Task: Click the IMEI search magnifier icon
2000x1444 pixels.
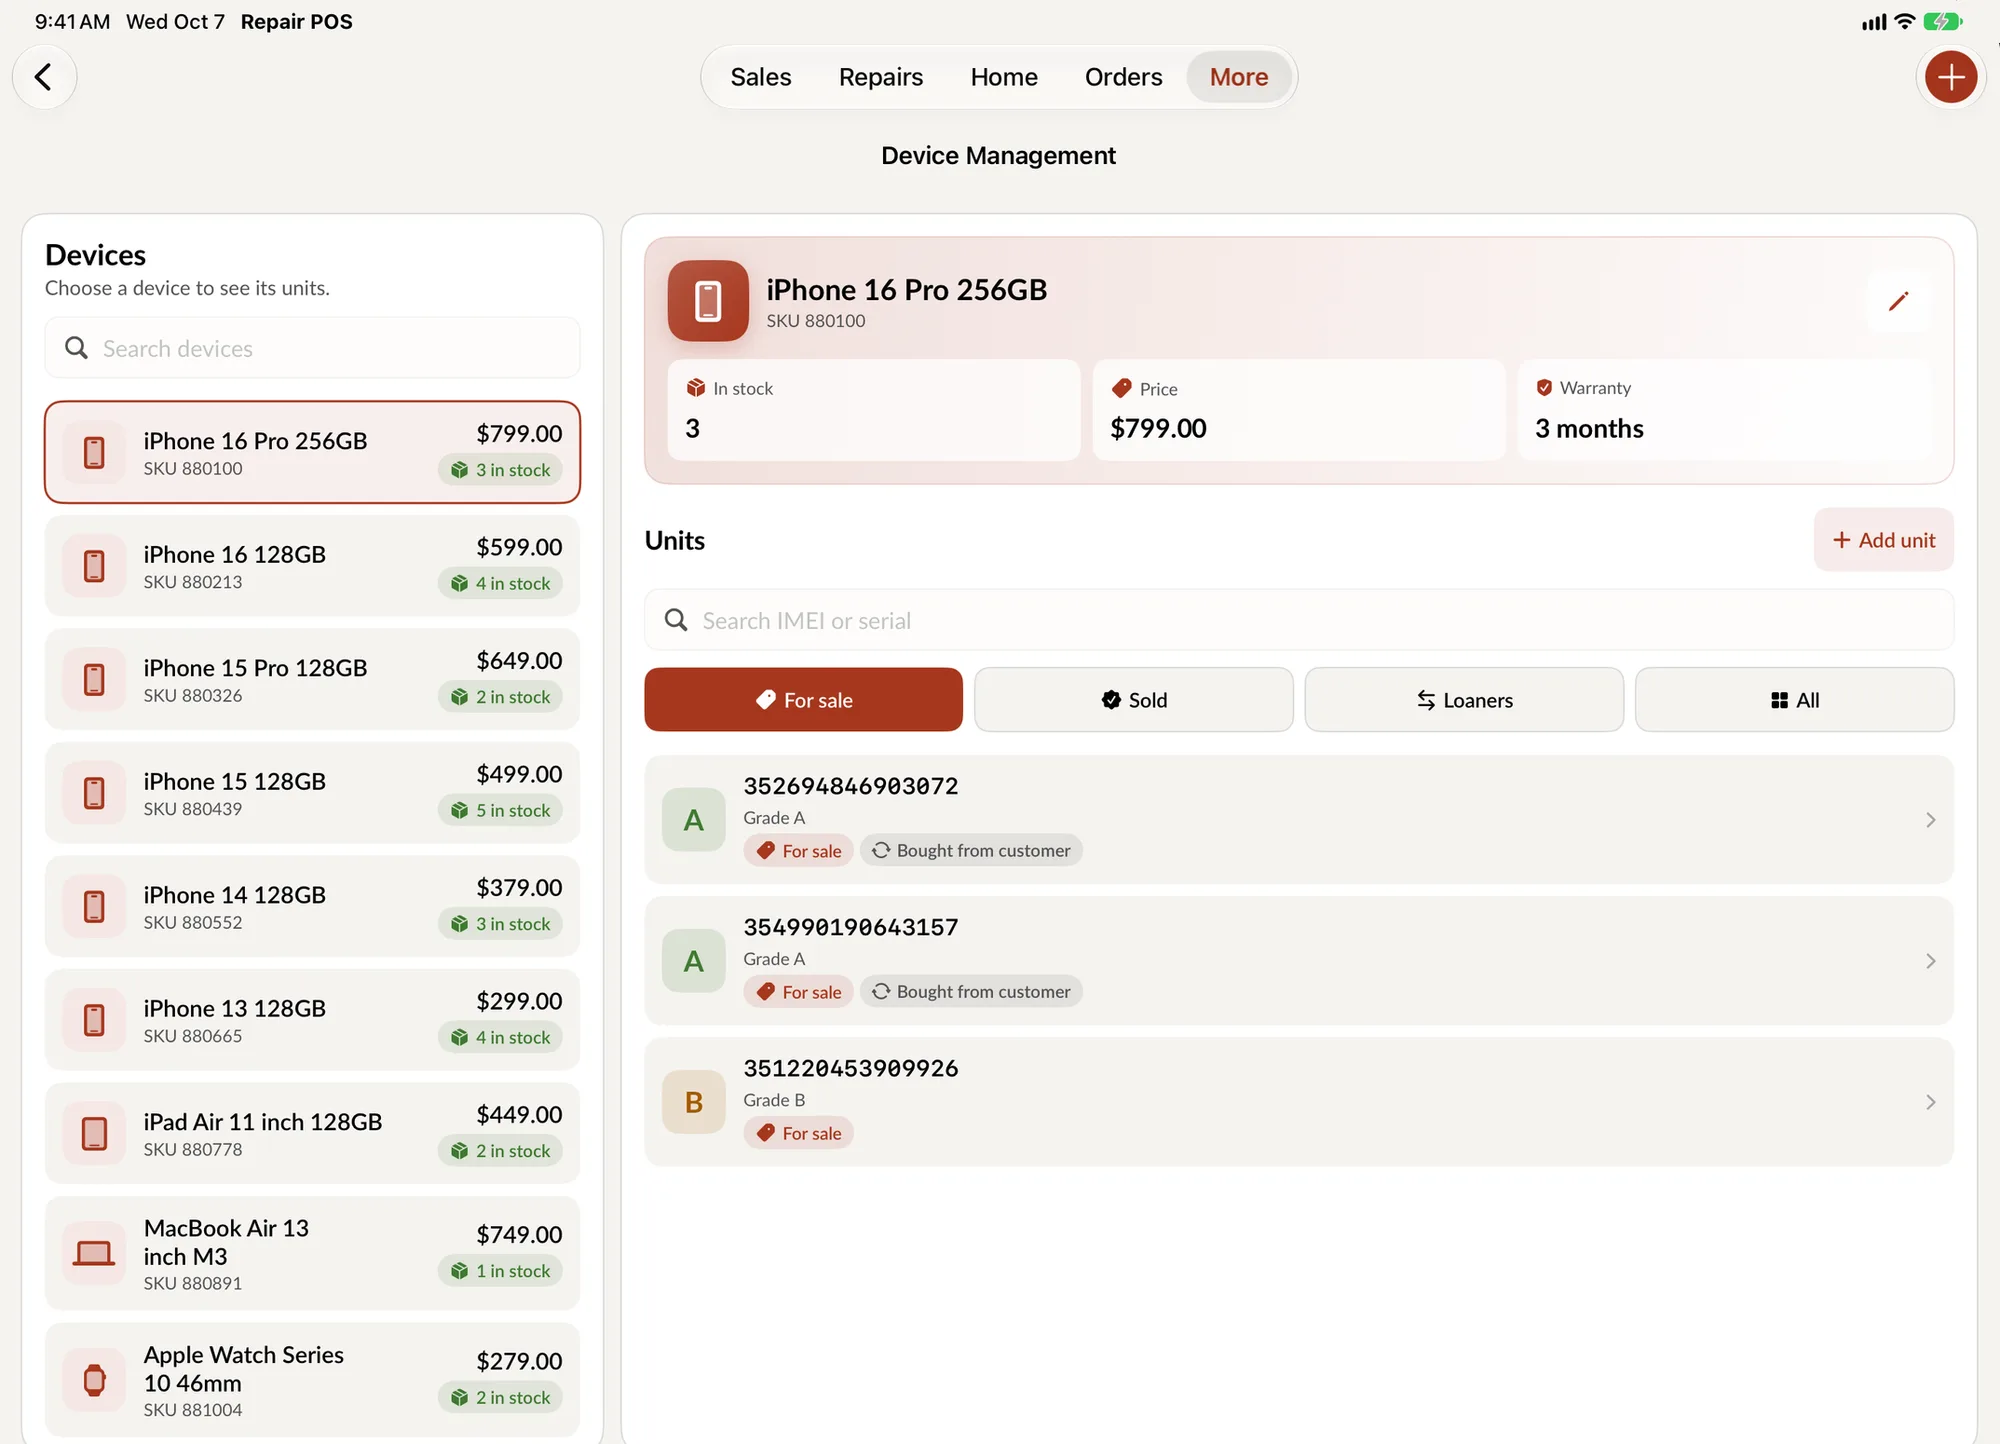Action: pyautogui.click(x=676, y=620)
